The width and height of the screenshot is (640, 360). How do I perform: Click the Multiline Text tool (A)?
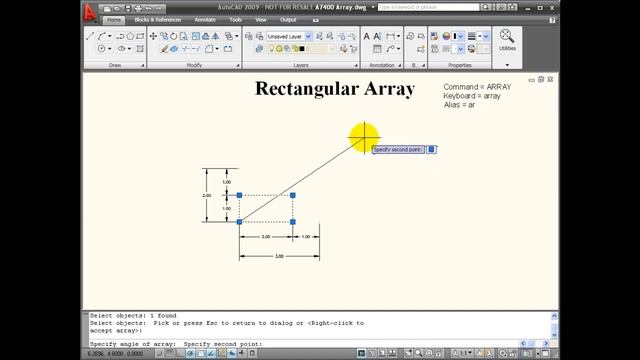click(x=367, y=36)
